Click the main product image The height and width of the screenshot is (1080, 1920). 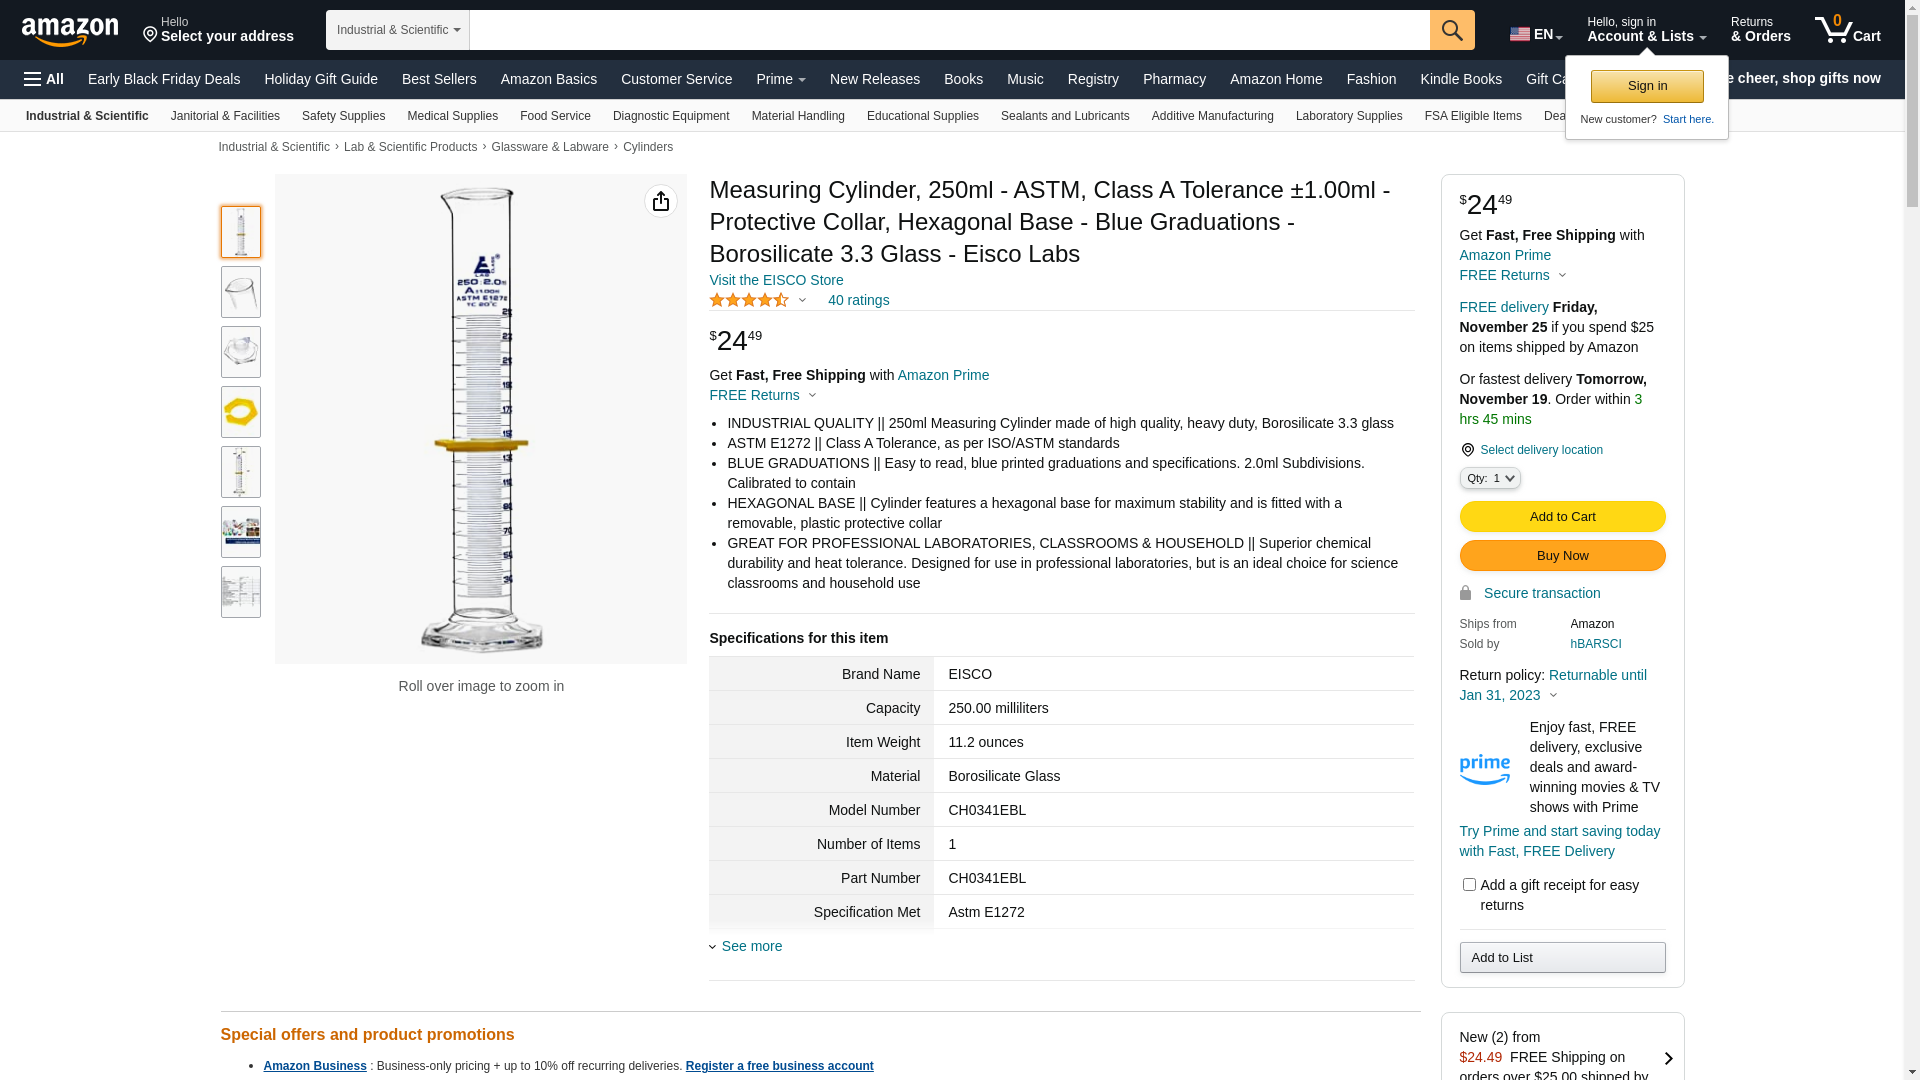[x=481, y=419]
